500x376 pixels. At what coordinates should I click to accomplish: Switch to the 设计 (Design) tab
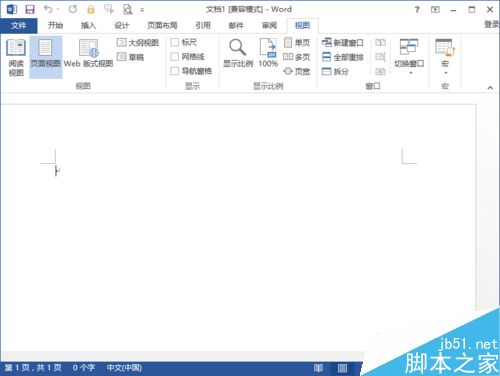[x=121, y=25]
